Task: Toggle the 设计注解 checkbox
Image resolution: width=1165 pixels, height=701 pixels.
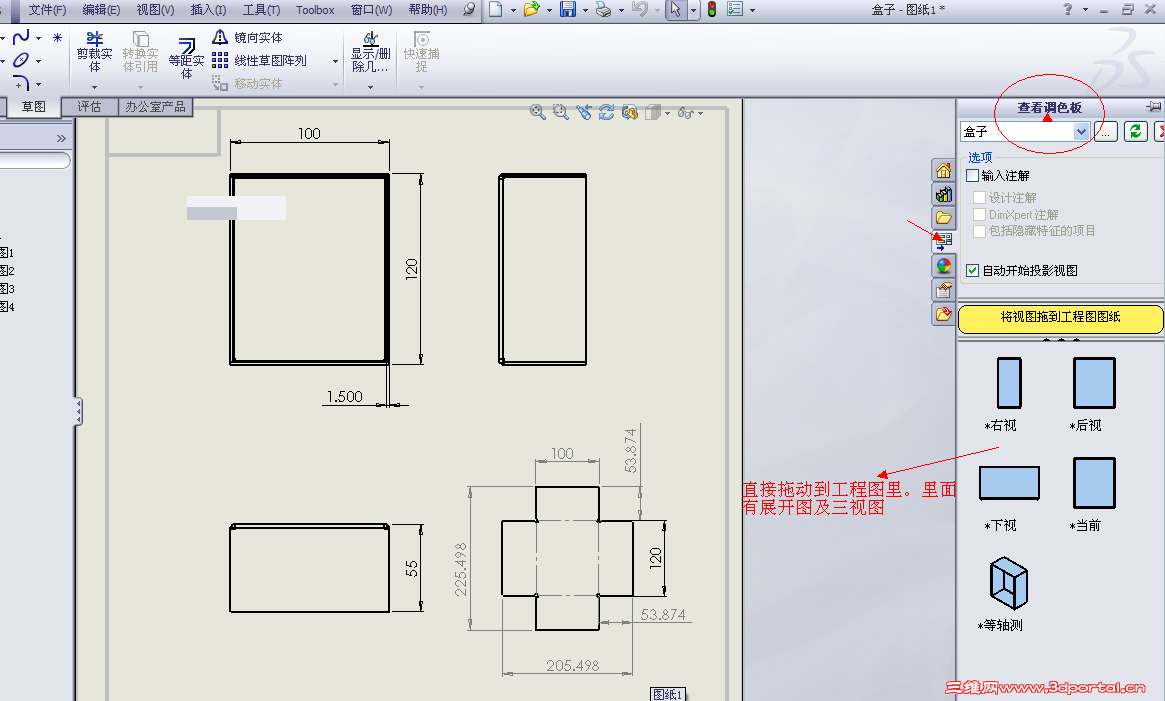Action: (979, 197)
